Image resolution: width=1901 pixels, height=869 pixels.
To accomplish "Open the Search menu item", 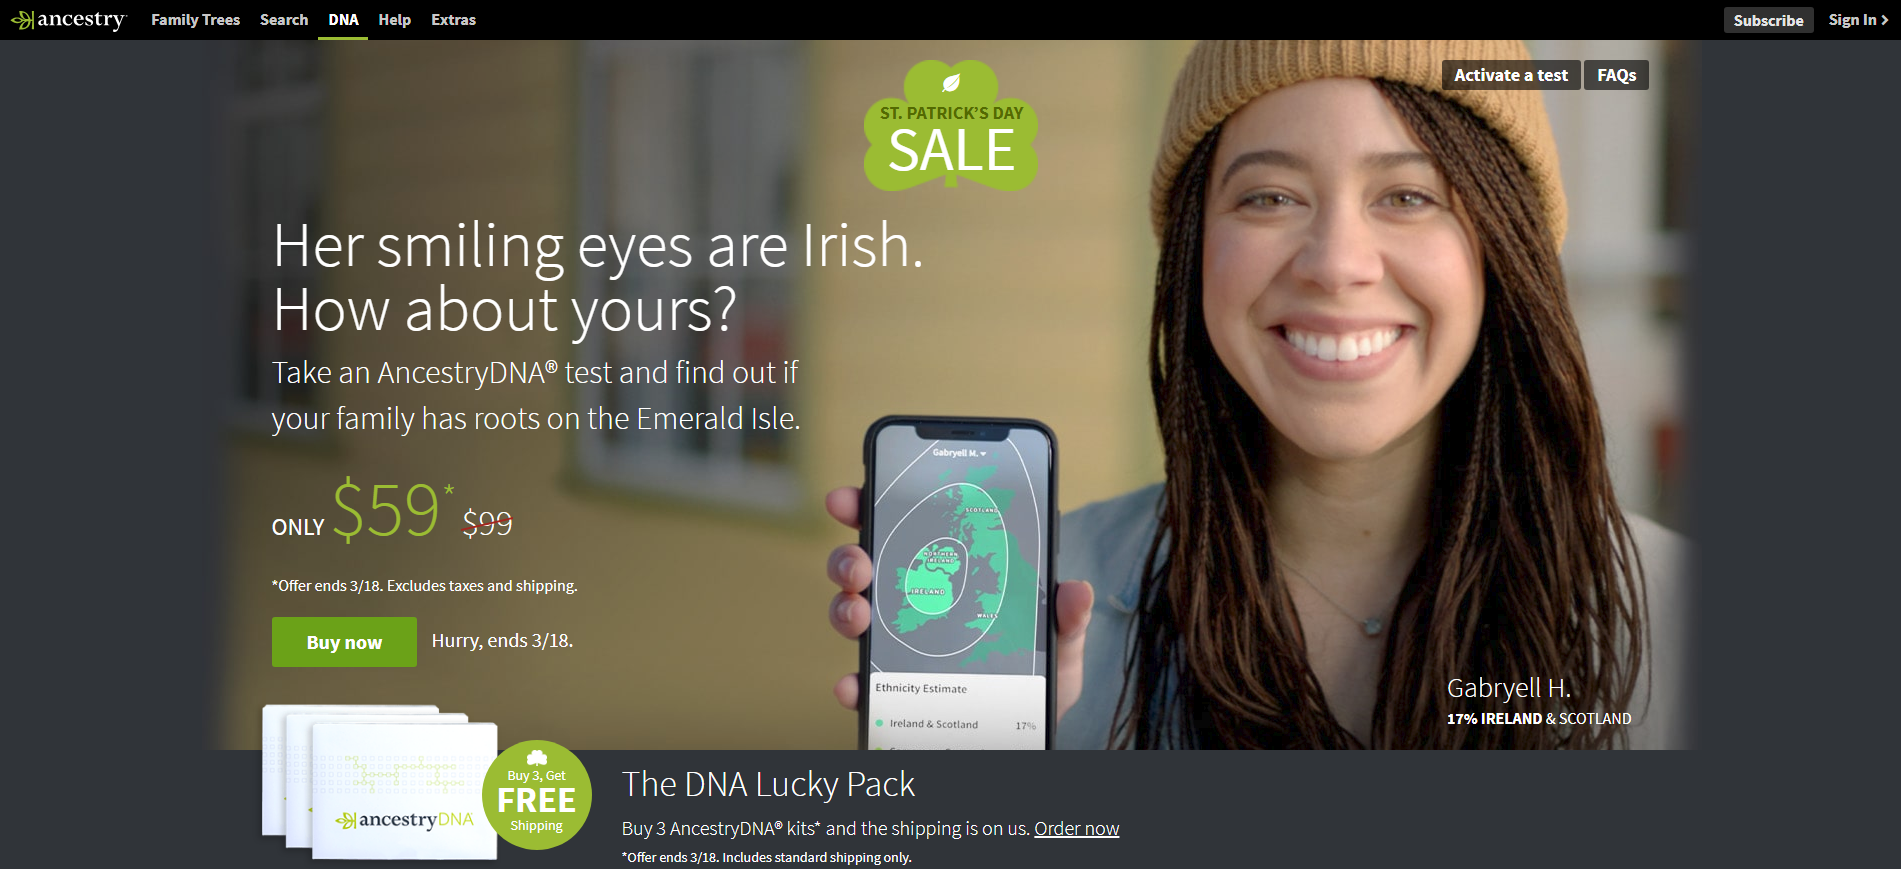I will click(284, 20).
